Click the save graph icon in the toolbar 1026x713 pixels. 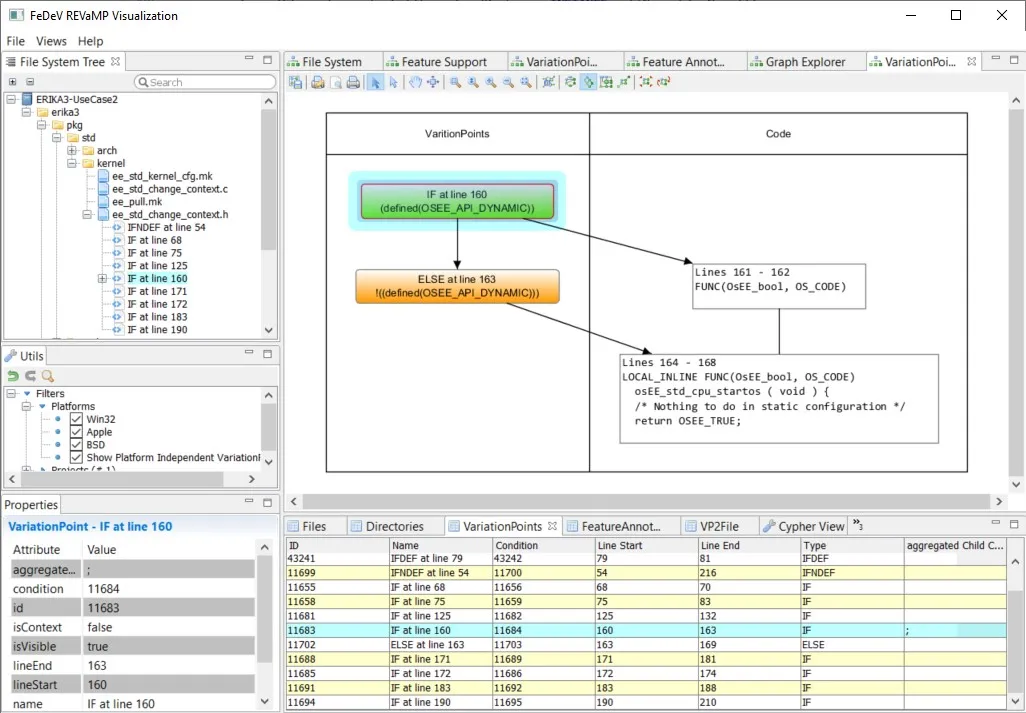point(296,82)
